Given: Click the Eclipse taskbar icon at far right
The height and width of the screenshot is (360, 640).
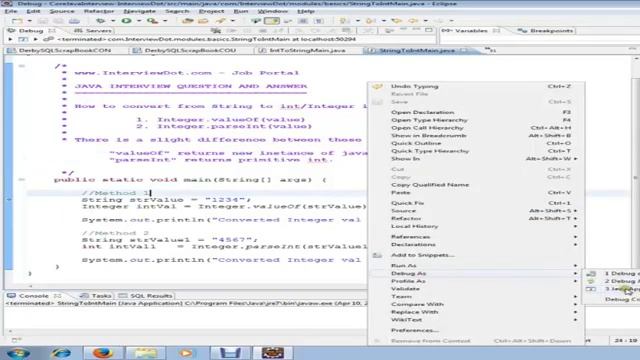Looking at the screenshot, I should tap(273, 353).
